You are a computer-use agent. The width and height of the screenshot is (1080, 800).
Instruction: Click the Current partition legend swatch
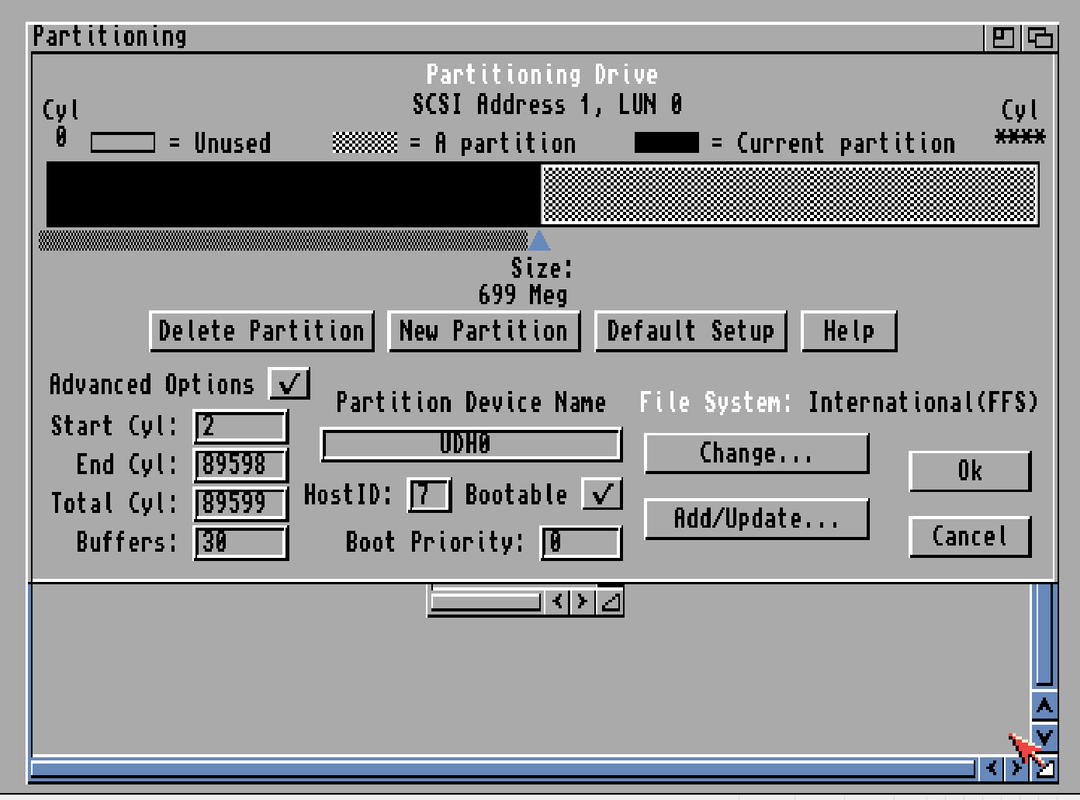point(666,143)
